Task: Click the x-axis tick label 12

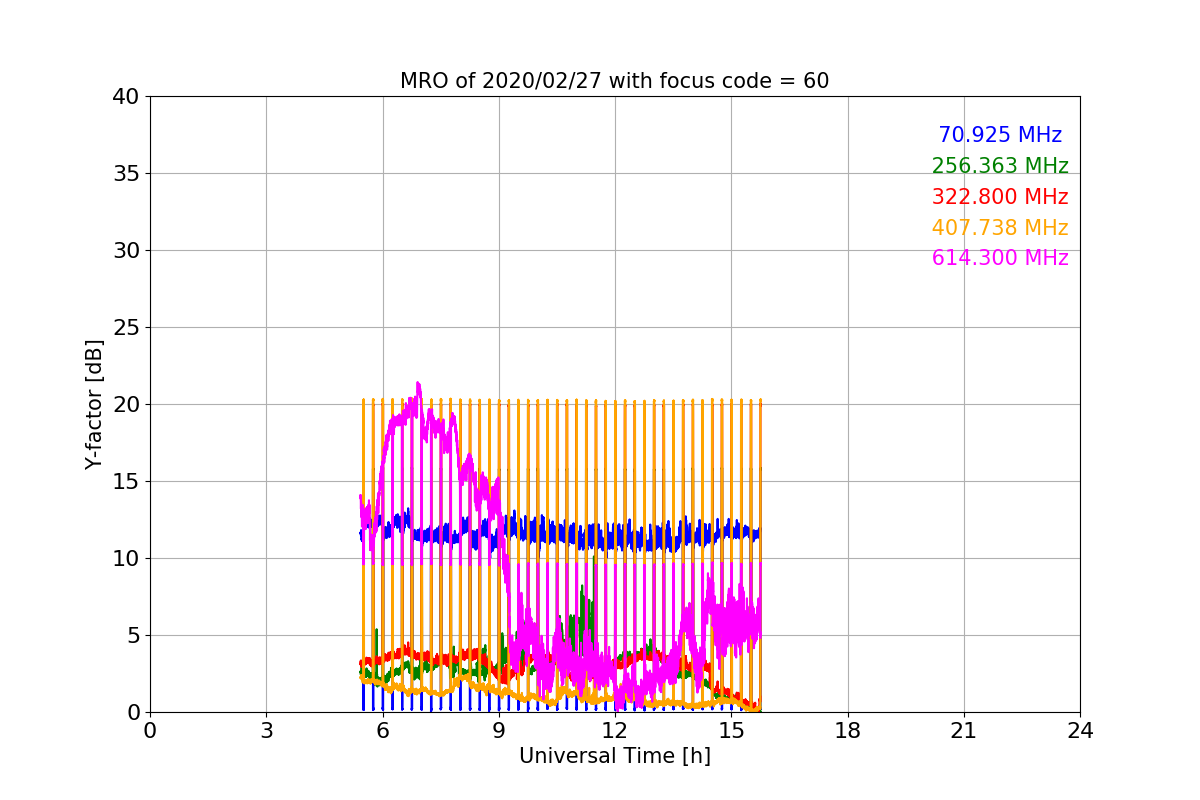Action: click(x=615, y=730)
